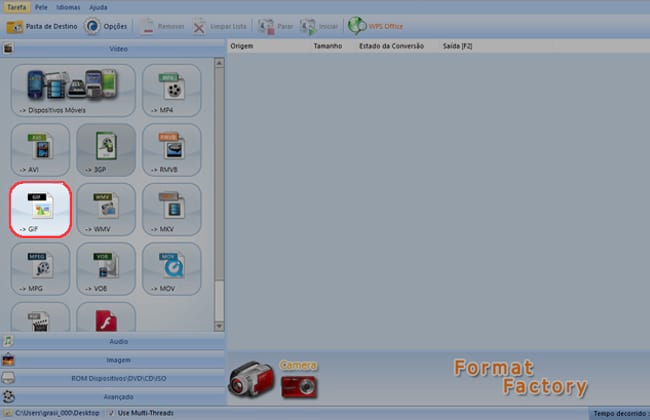
Task: Click the RMVB format icon
Action: (x=171, y=149)
